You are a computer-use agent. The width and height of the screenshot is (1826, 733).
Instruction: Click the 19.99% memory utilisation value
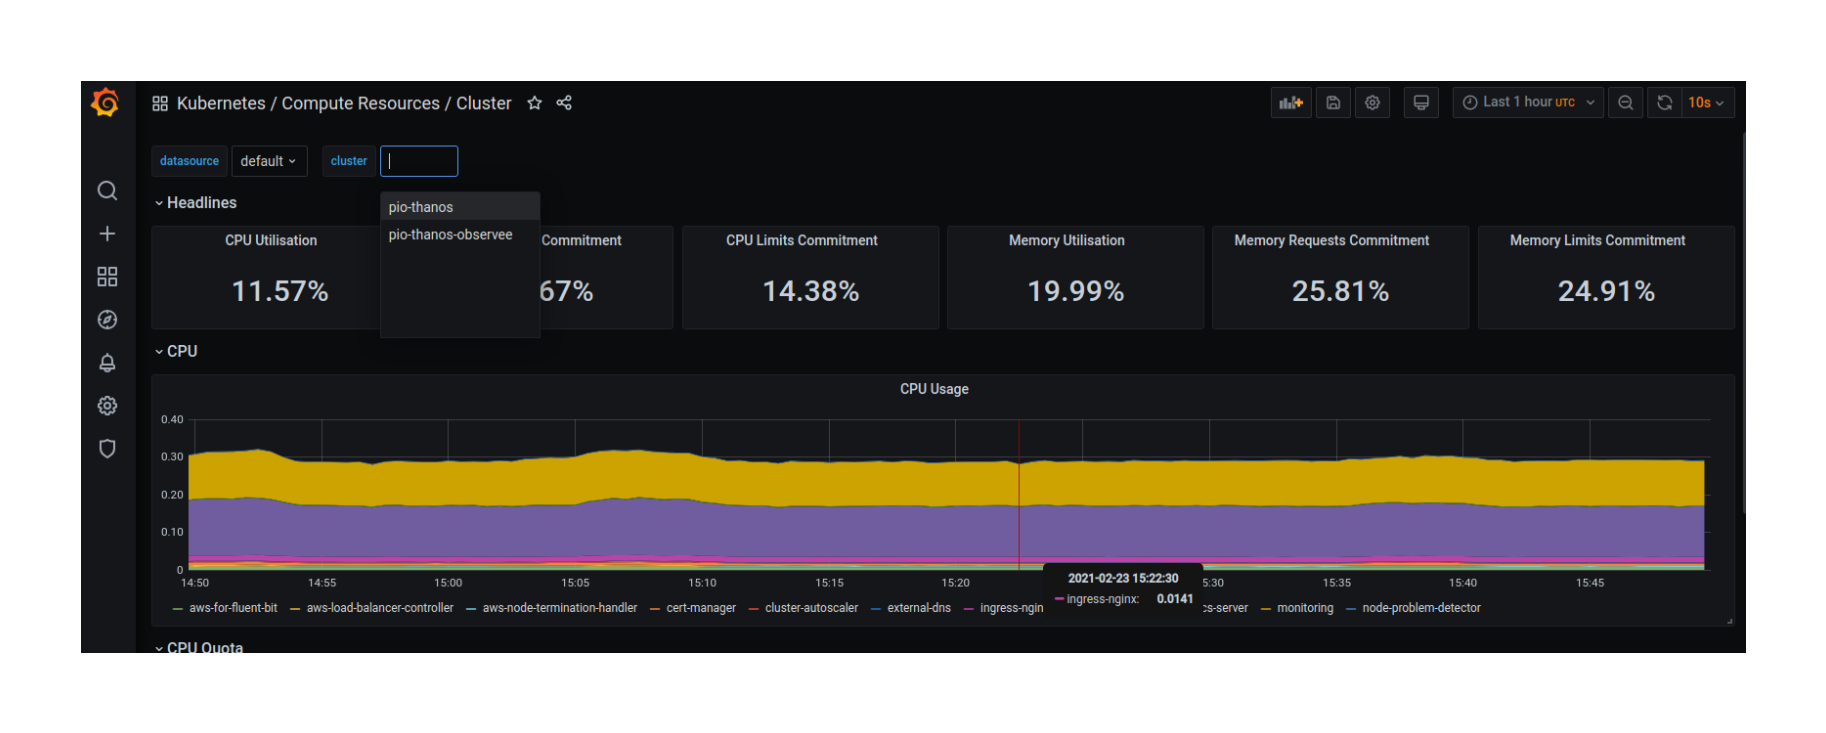point(1076,291)
